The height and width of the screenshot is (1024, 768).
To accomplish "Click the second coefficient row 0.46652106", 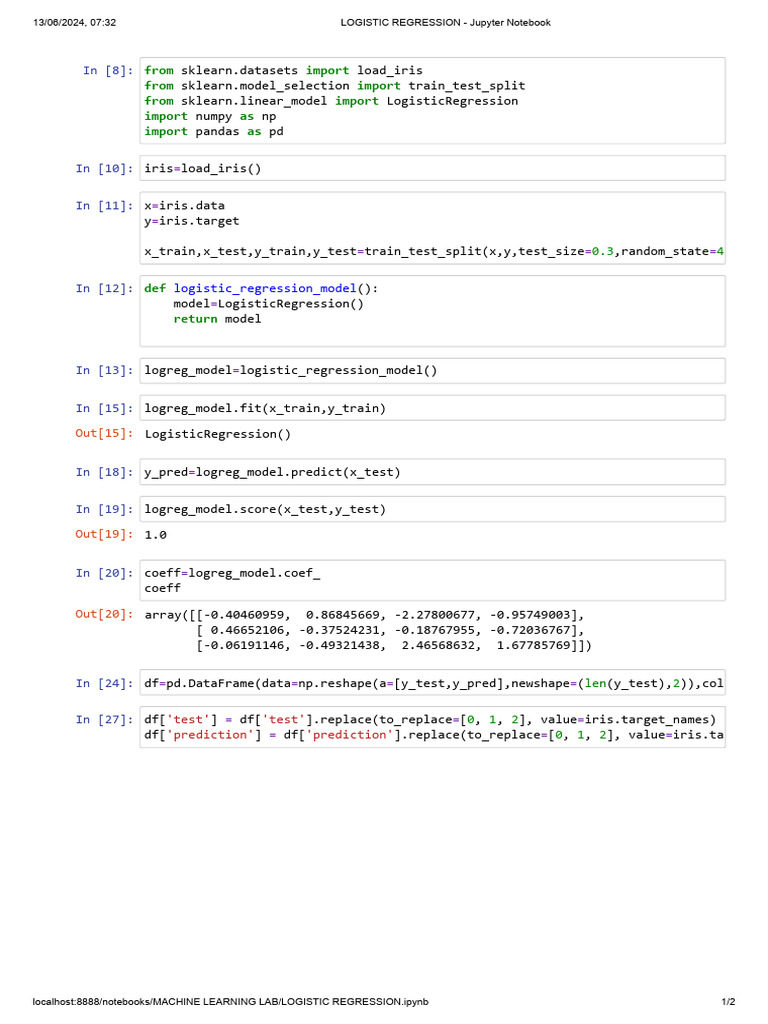I will point(391,630).
